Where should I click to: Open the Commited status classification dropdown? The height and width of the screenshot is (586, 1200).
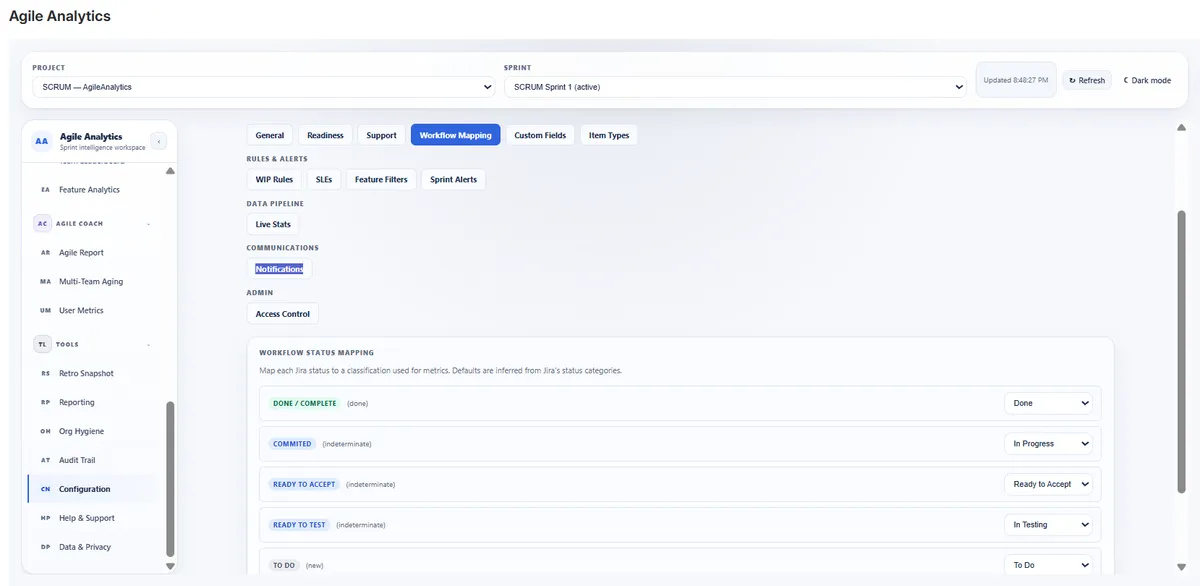click(1048, 444)
